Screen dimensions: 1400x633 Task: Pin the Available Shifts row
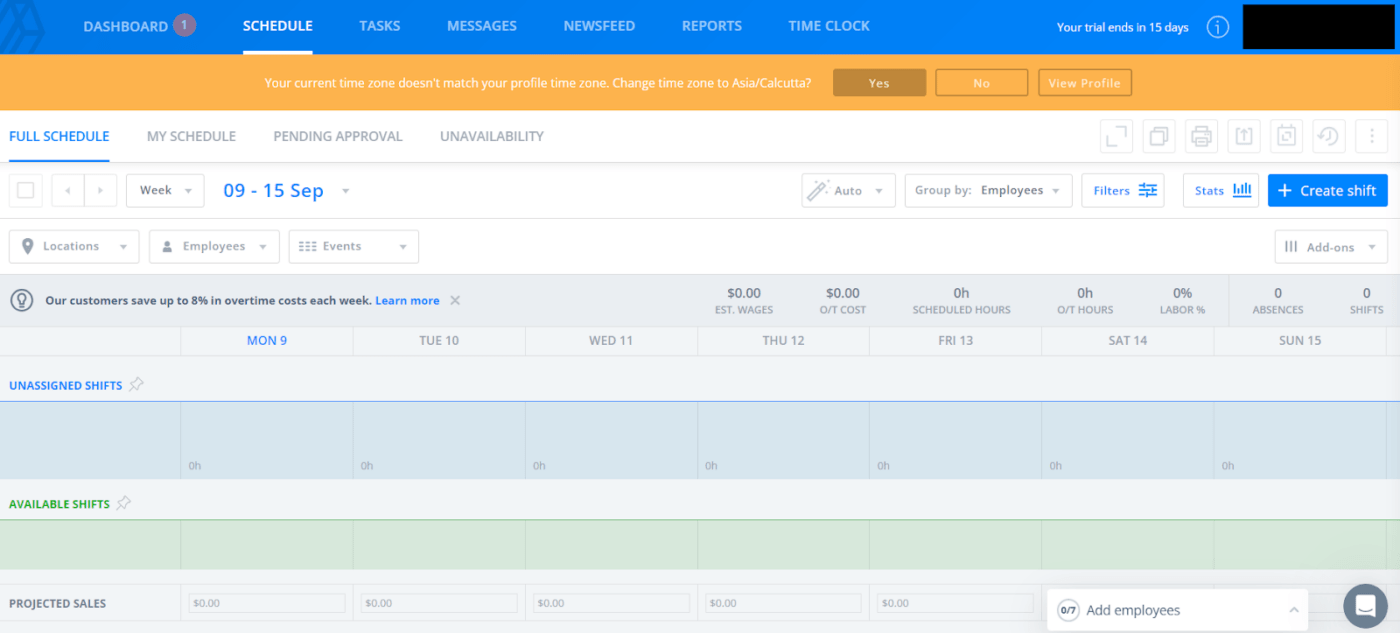123,503
